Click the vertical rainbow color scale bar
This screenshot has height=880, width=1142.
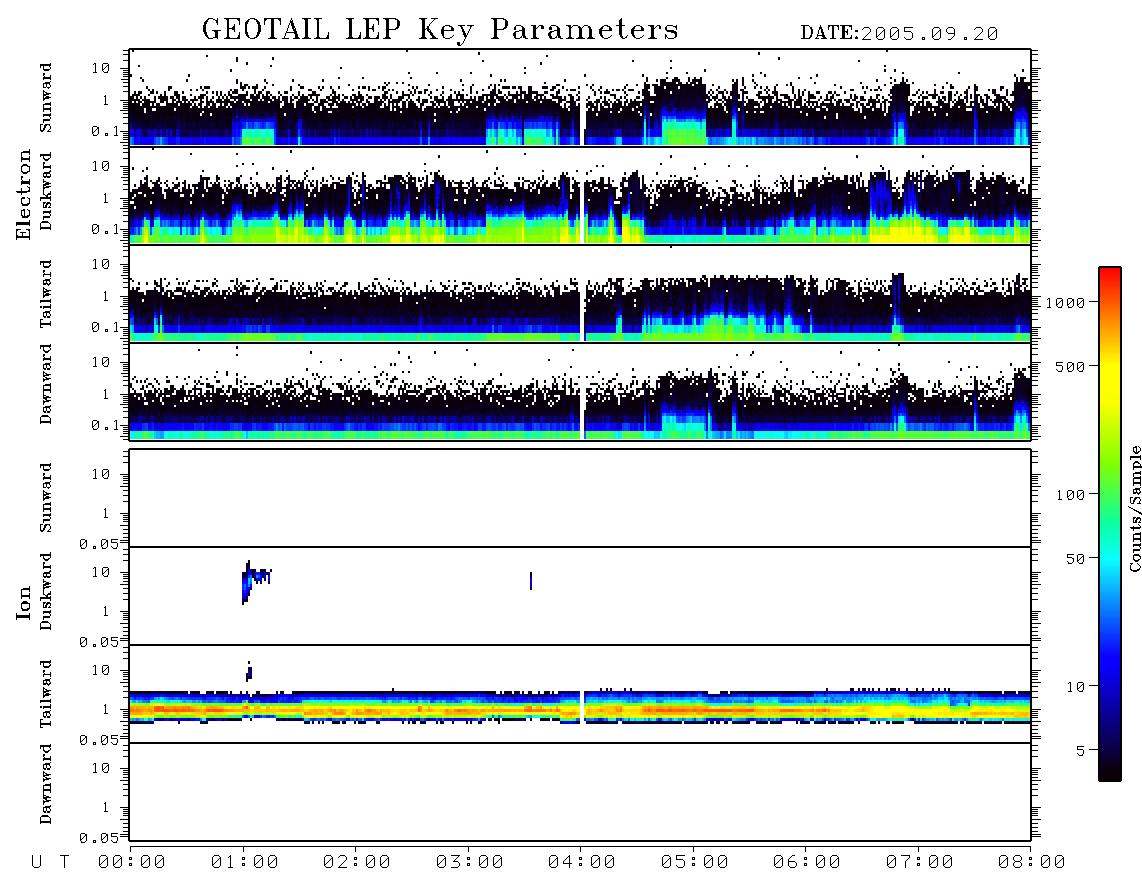tap(1110, 524)
